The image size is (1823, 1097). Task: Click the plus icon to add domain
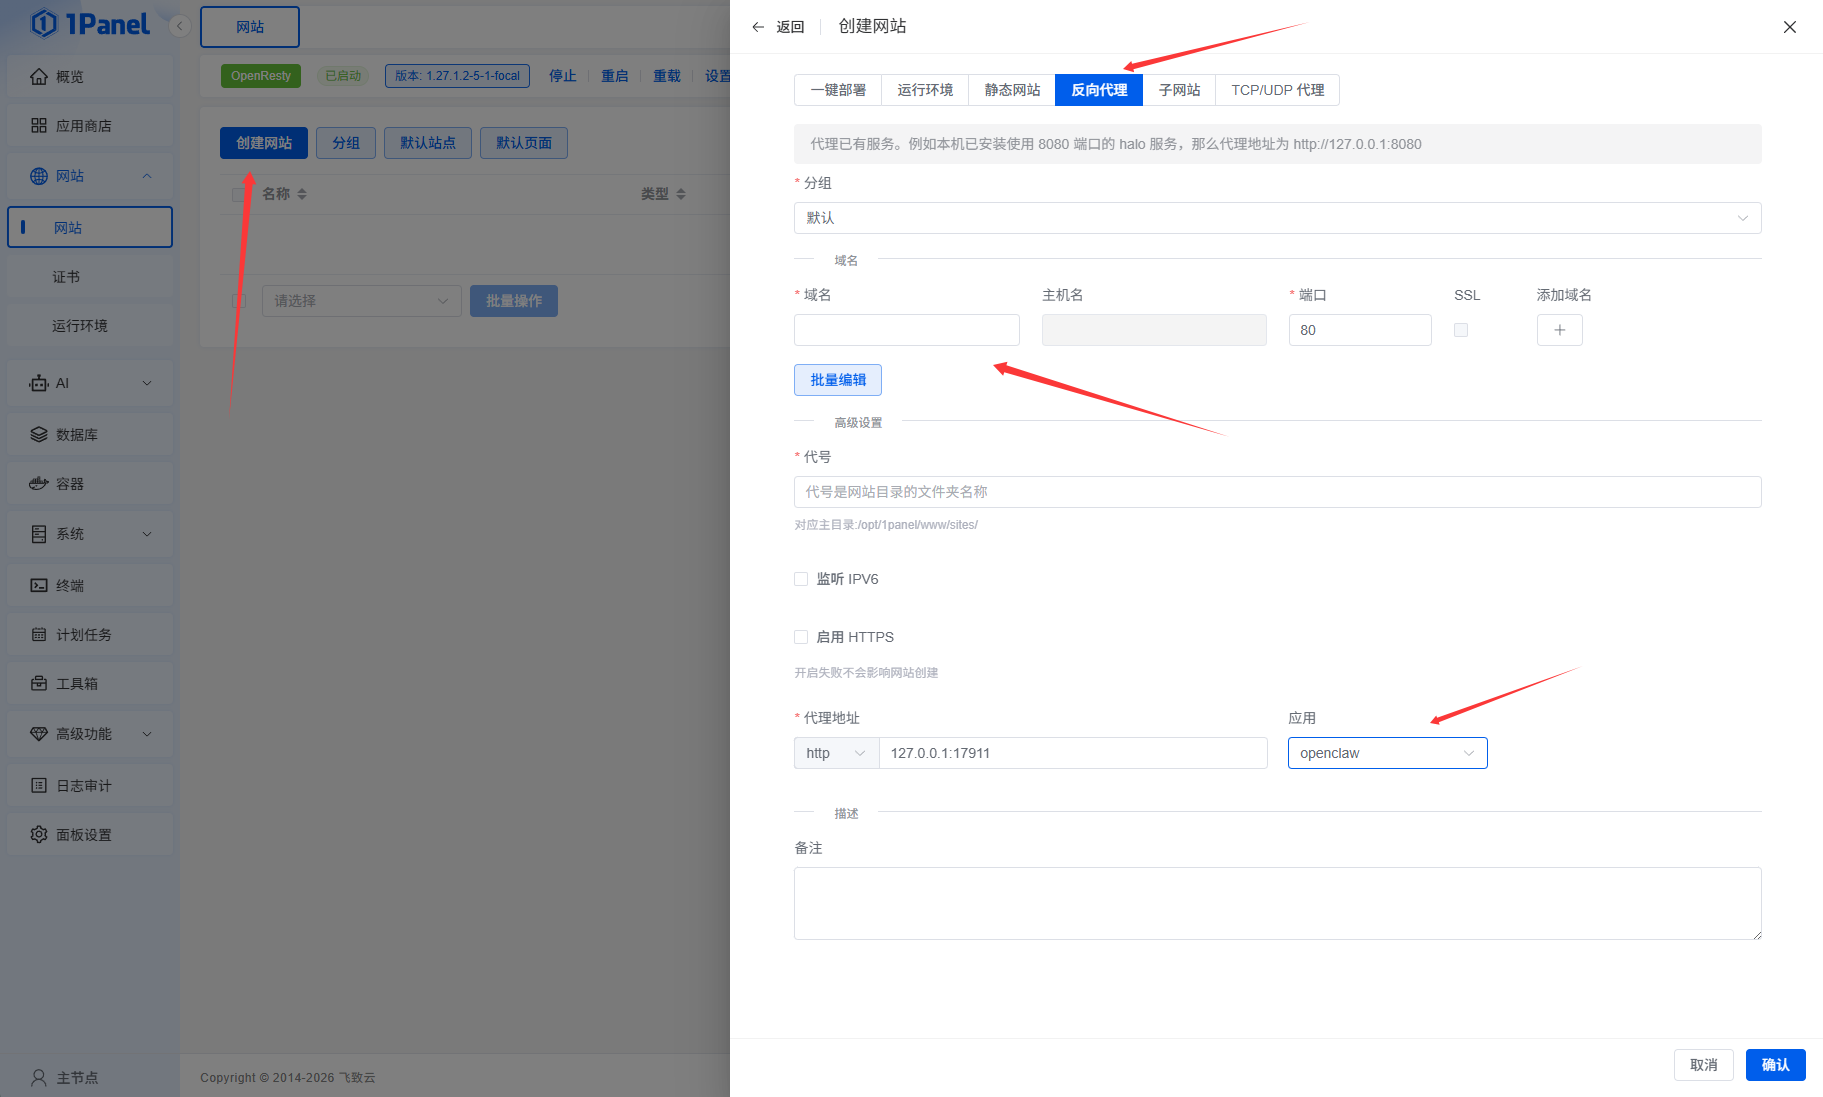click(1559, 330)
